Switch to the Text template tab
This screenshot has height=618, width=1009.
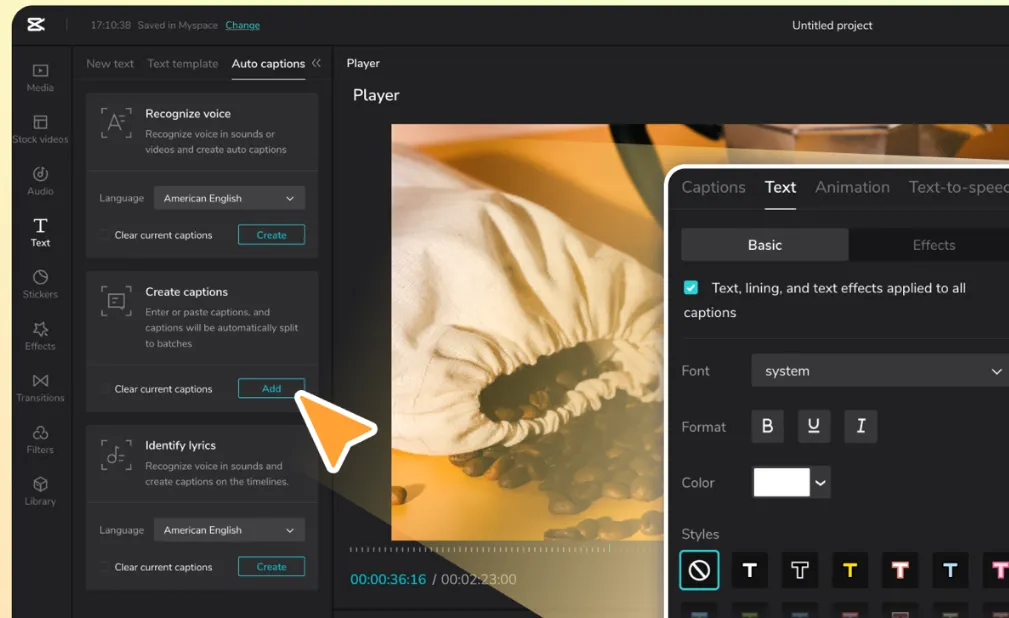(x=182, y=64)
